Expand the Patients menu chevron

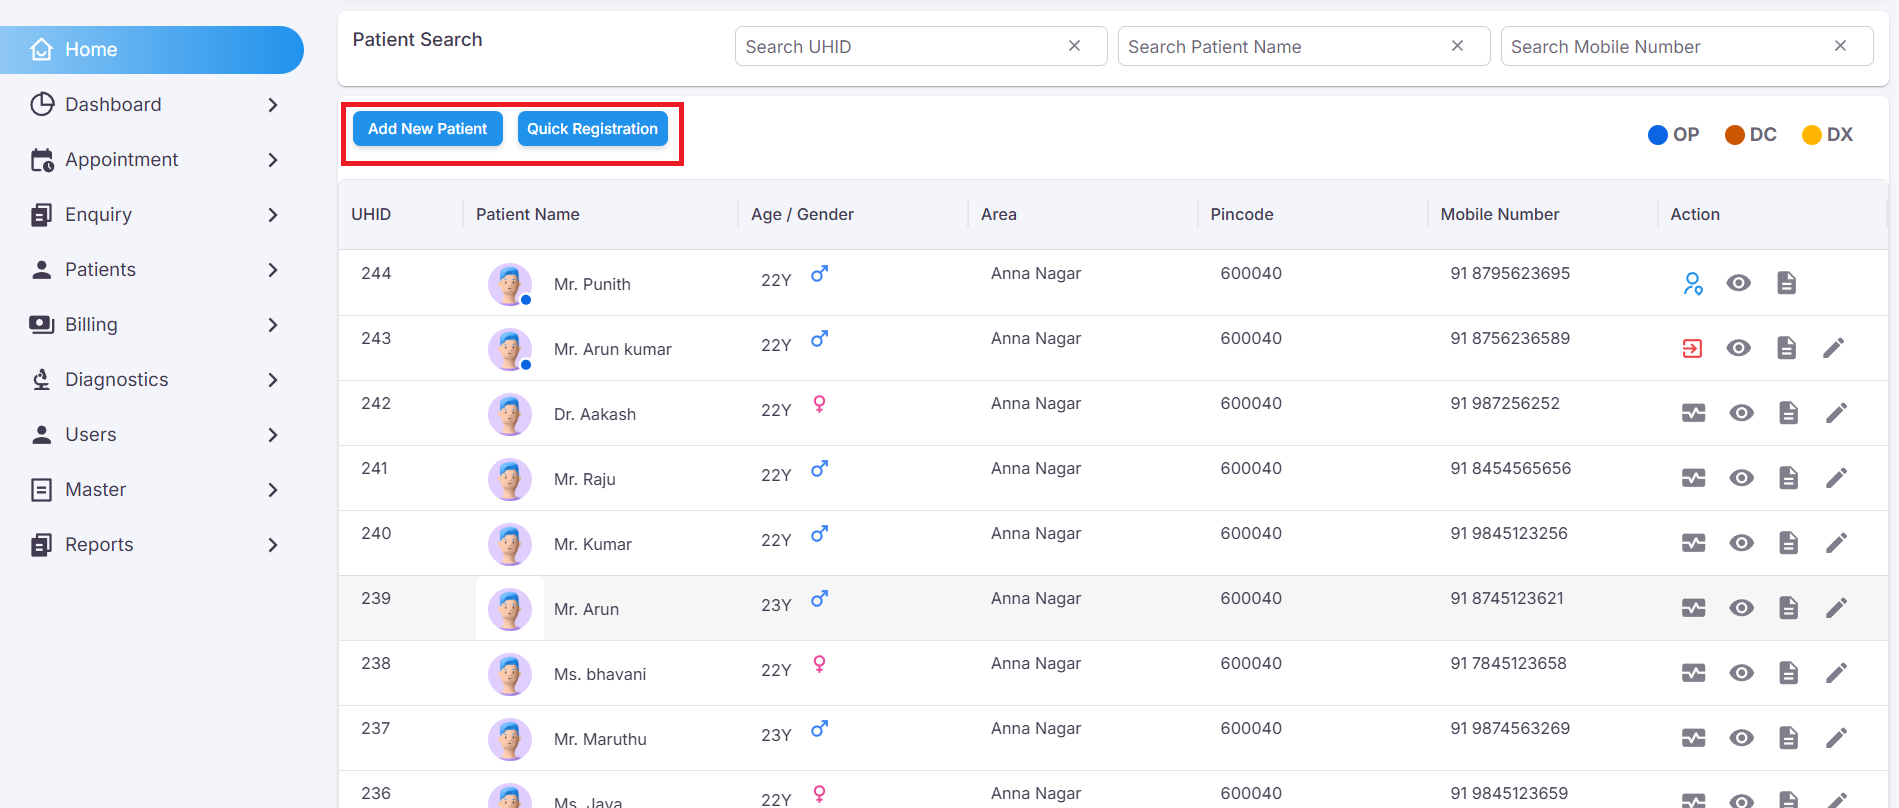tap(273, 270)
